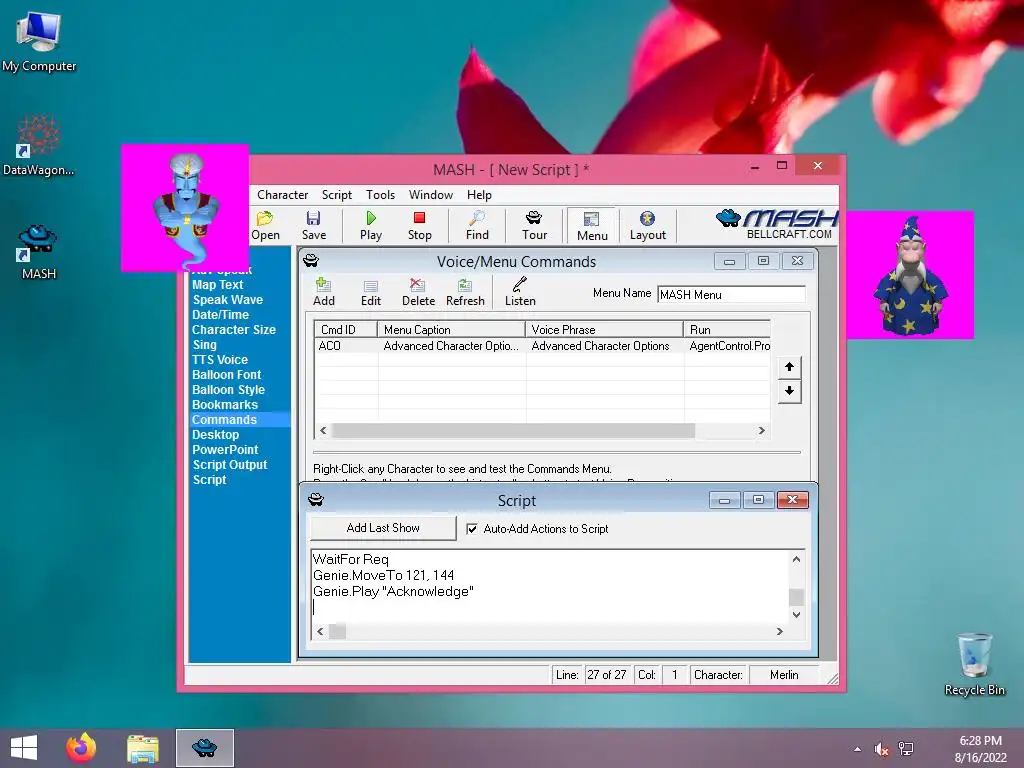Screen dimensions: 1024x768
Task: Open Balloon Font in the sidebar
Action: 226,375
